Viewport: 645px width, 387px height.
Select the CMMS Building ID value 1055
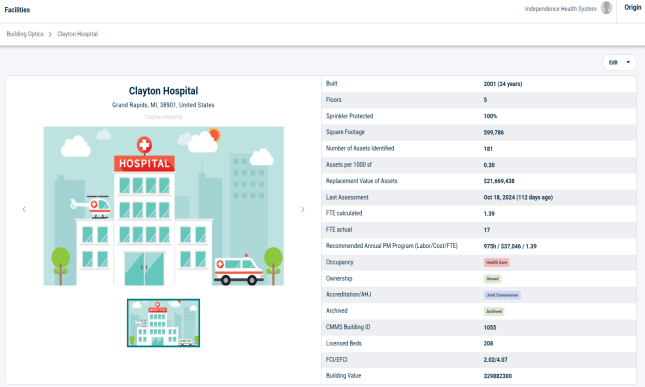tap(490, 327)
